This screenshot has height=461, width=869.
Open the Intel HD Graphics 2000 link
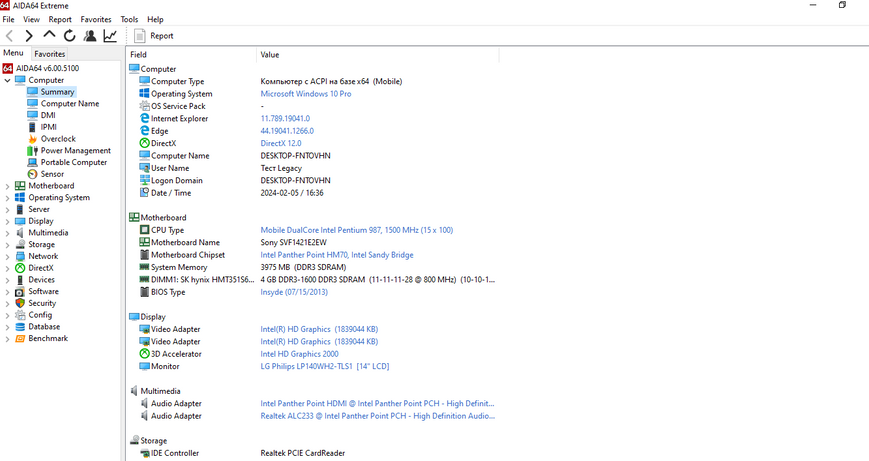click(299, 354)
